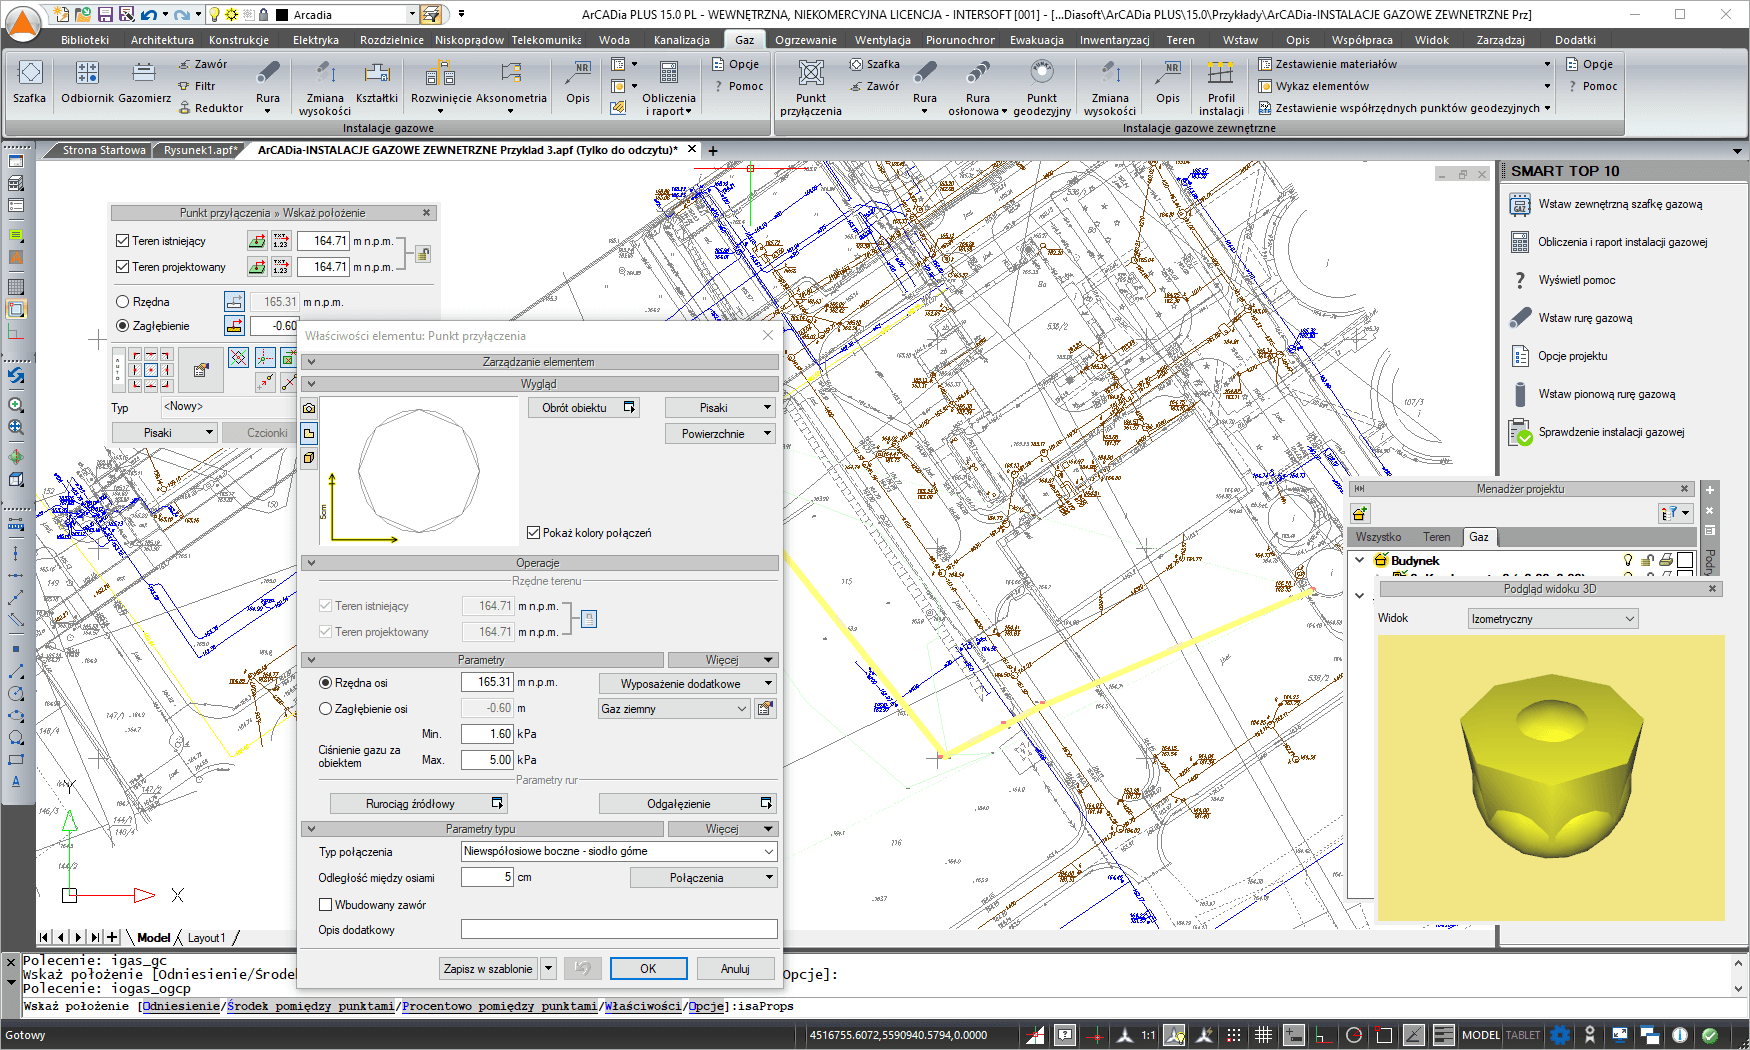
Task: Click the Odległość między osiami field
Action: coord(487,877)
